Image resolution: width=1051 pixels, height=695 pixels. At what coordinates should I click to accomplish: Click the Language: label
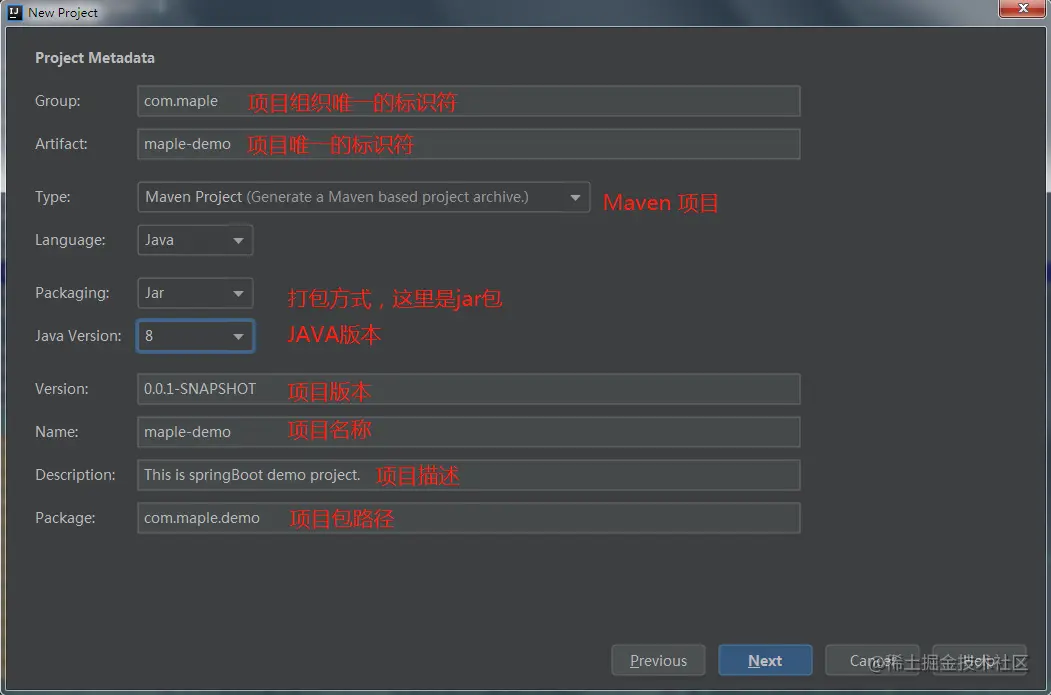point(70,240)
